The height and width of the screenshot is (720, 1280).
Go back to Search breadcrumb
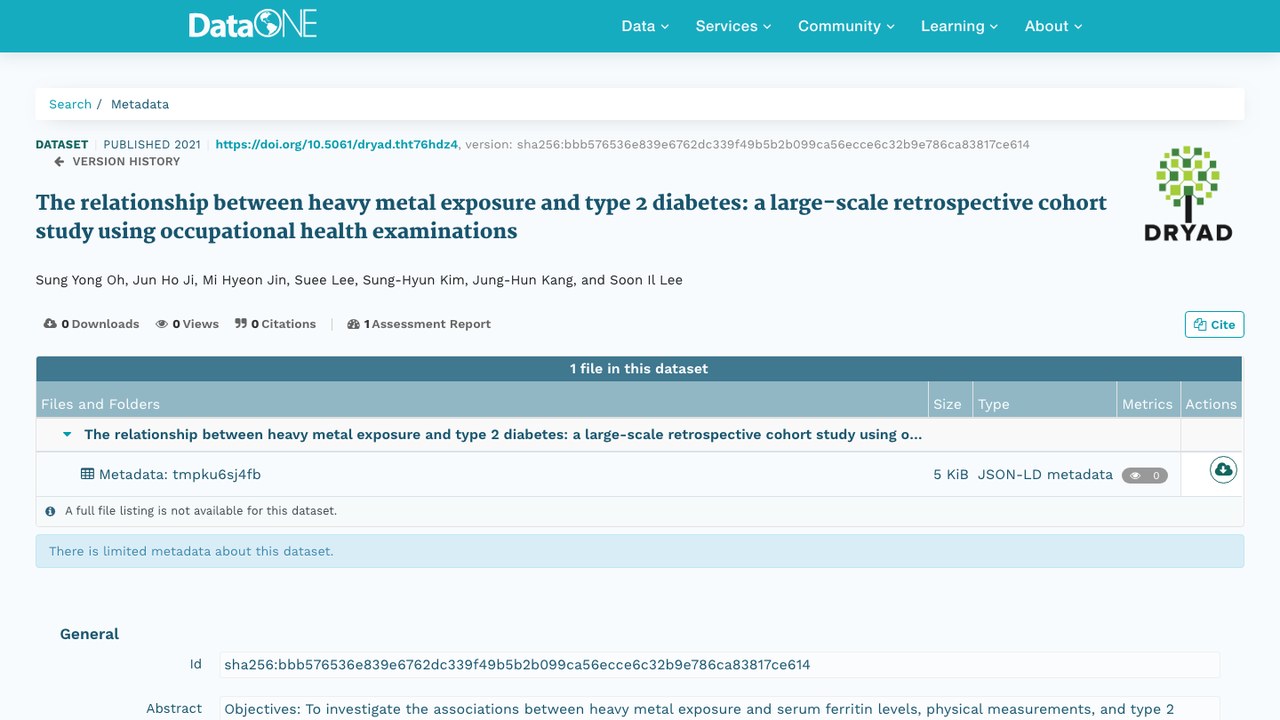pyautogui.click(x=70, y=104)
